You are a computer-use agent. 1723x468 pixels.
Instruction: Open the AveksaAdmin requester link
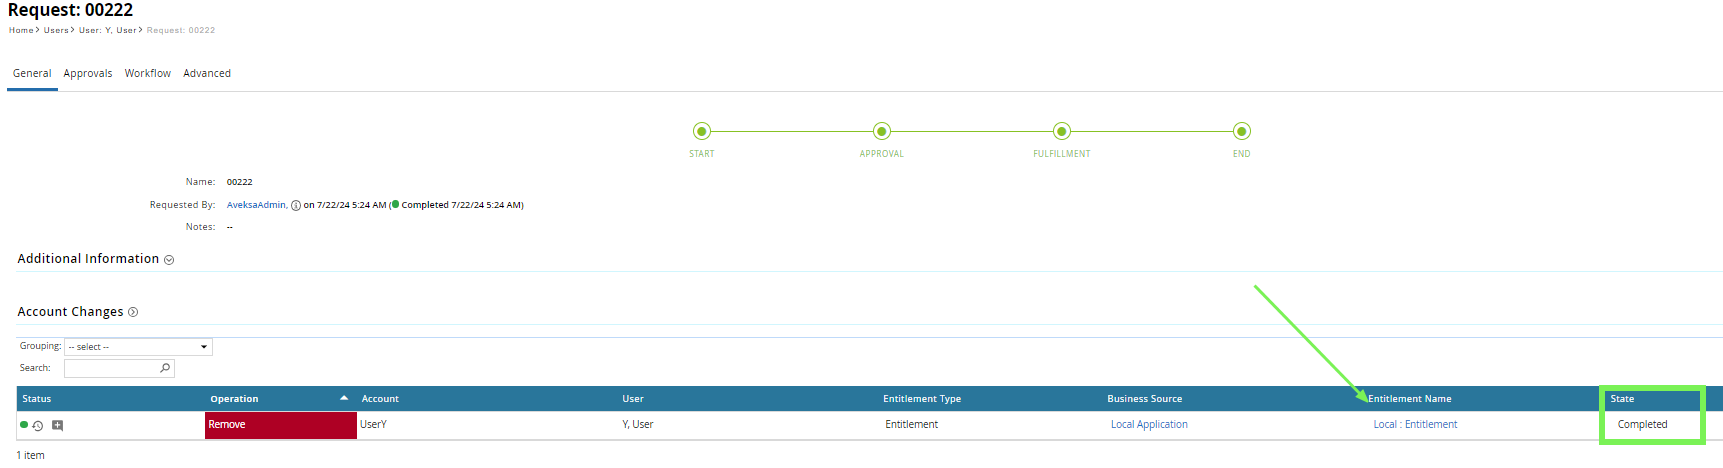(x=256, y=205)
